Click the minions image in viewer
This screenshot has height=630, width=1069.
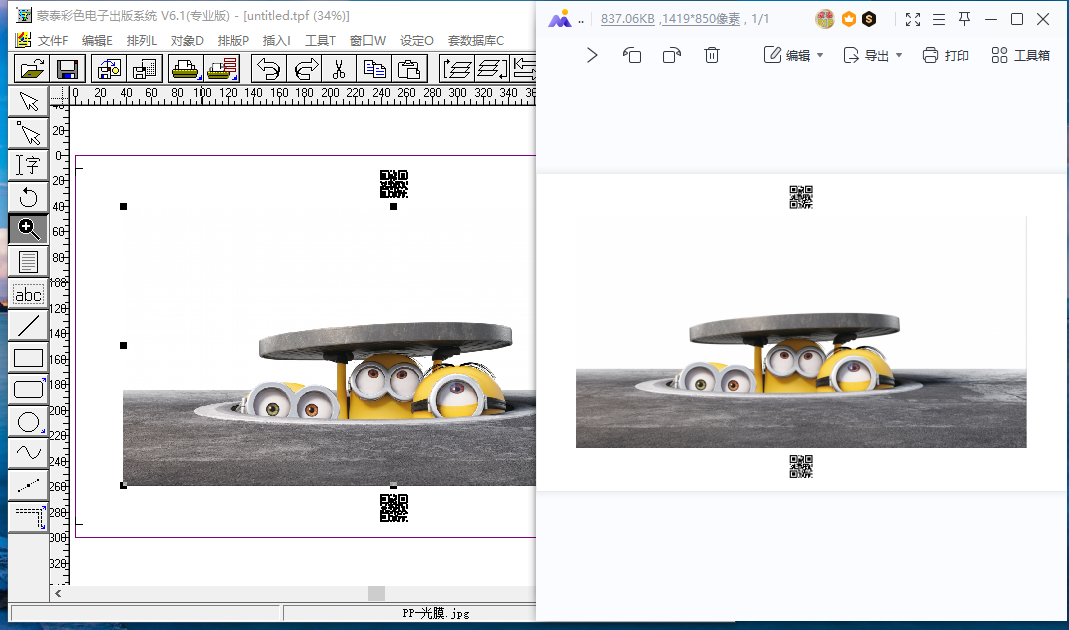pyautogui.click(x=801, y=332)
